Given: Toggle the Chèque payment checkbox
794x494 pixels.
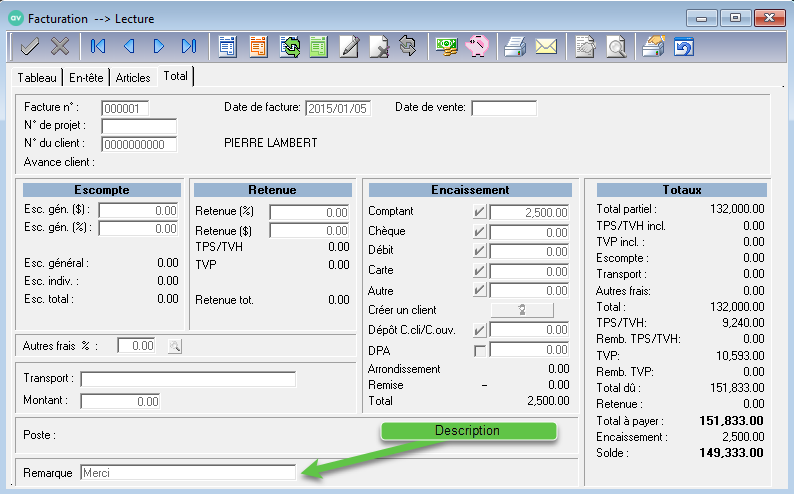Looking at the screenshot, I should [x=480, y=232].
